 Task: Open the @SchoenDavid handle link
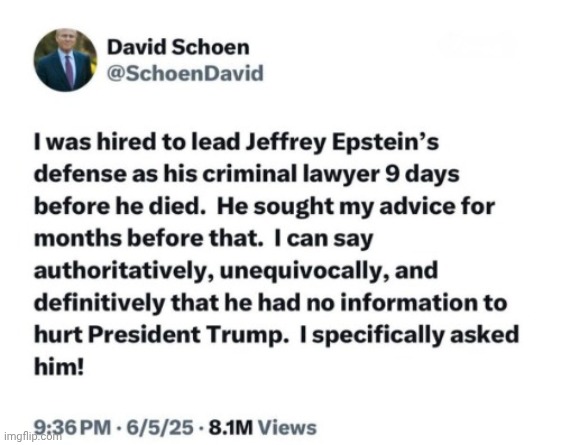coord(185,73)
